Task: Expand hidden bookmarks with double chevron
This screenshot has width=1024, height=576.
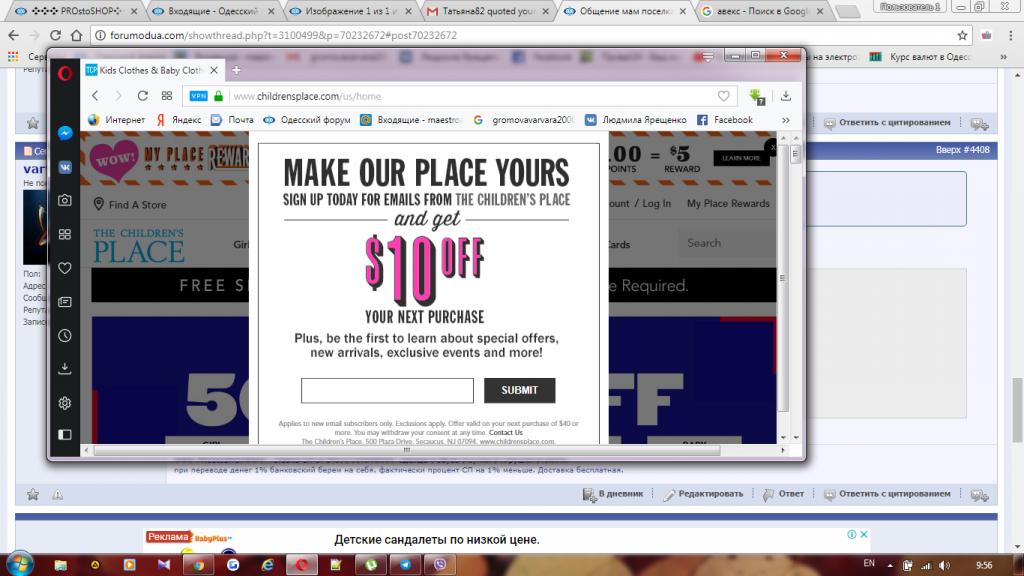Action: 785,120
